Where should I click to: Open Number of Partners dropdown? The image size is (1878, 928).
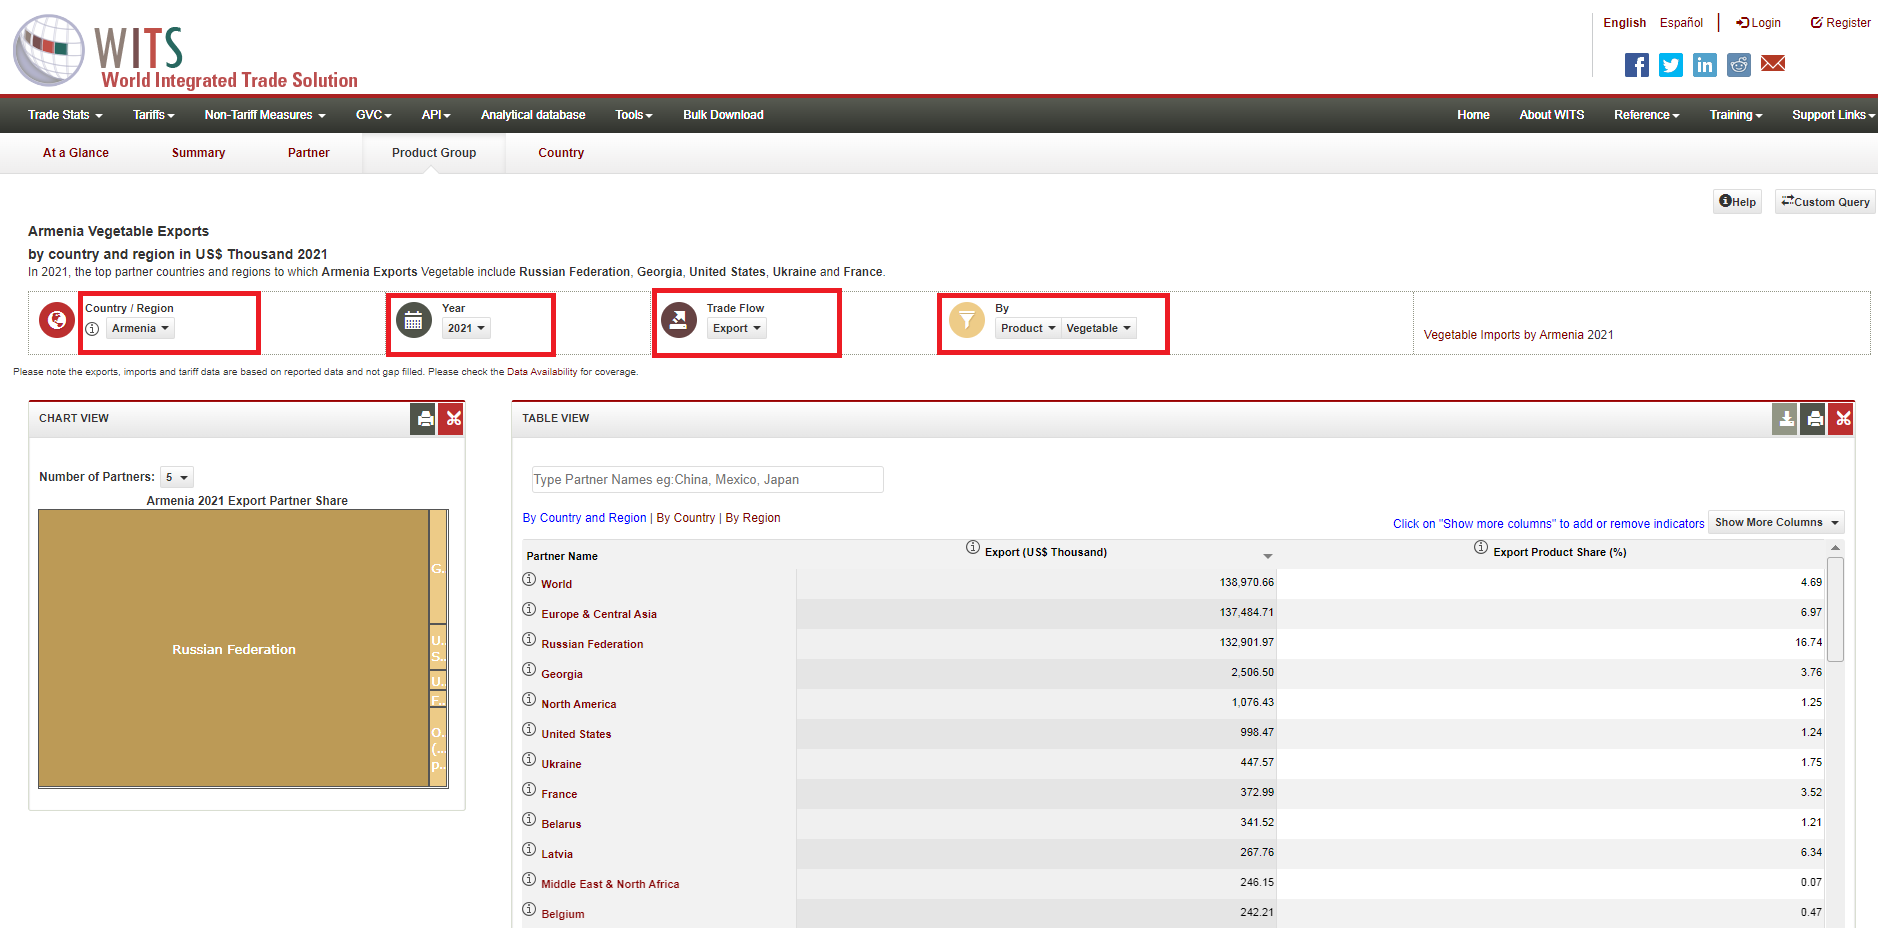coord(177,477)
